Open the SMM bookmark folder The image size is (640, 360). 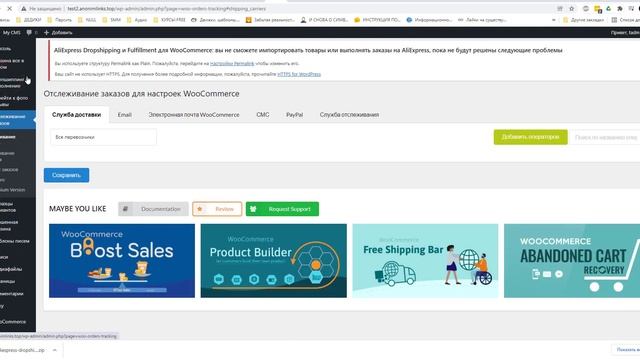pos(112,20)
